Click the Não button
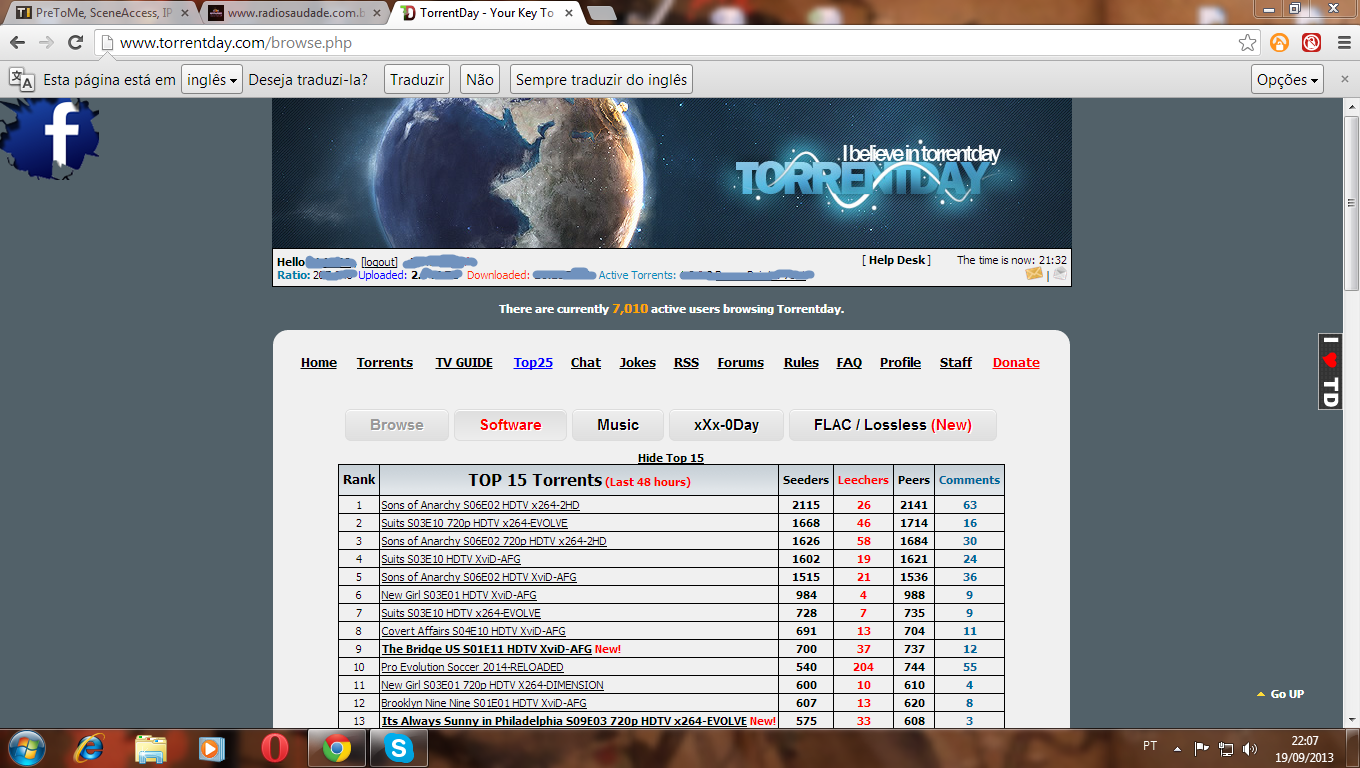 (x=480, y=80)
